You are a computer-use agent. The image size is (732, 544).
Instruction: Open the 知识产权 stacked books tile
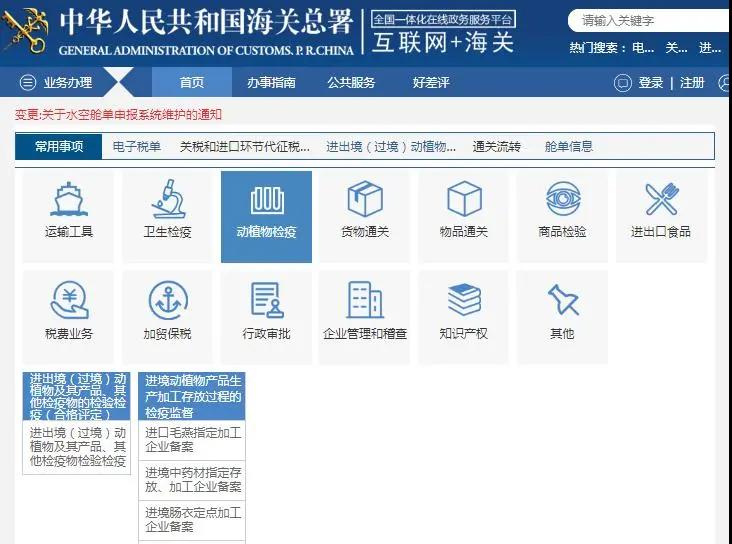pos(464,317)
